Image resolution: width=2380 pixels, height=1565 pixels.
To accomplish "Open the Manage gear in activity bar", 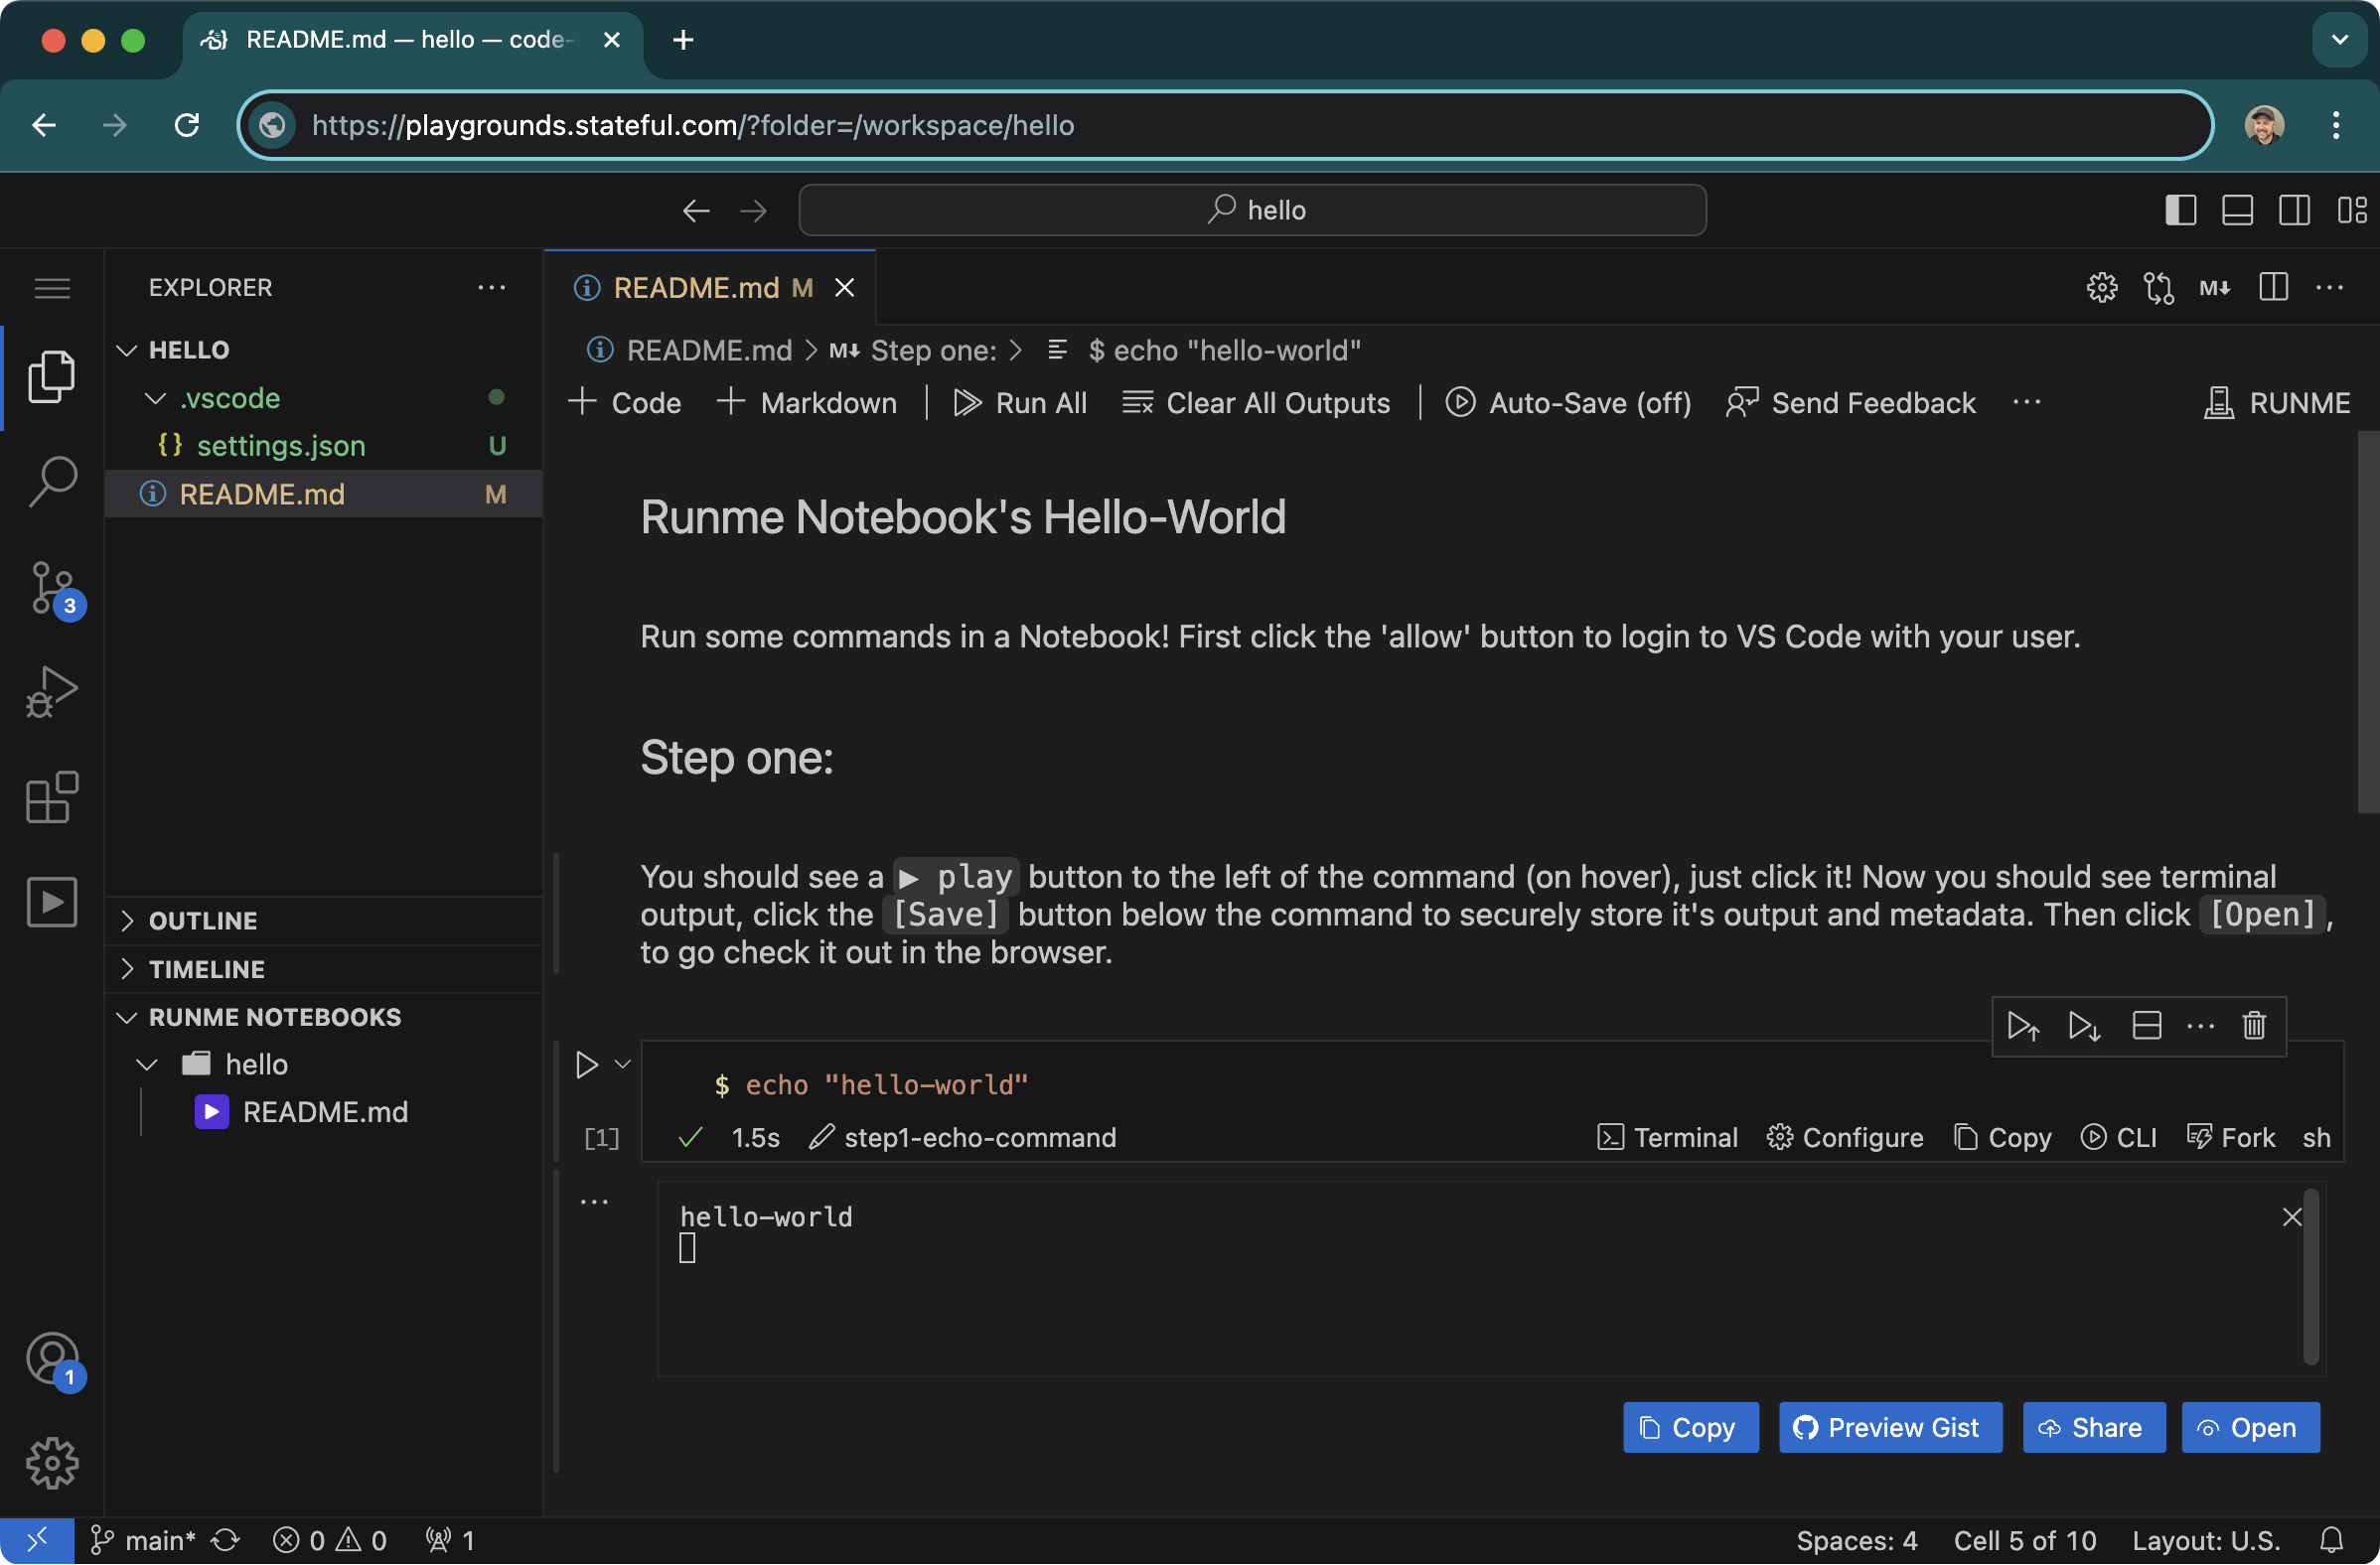I will 52,1463.
